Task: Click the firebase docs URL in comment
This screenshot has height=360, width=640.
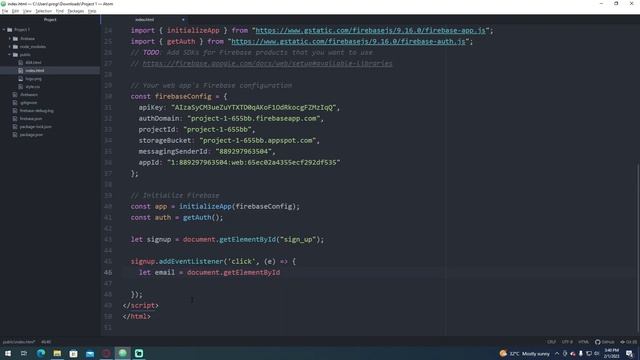Action: pyautogui.click(x=267, y=63)
